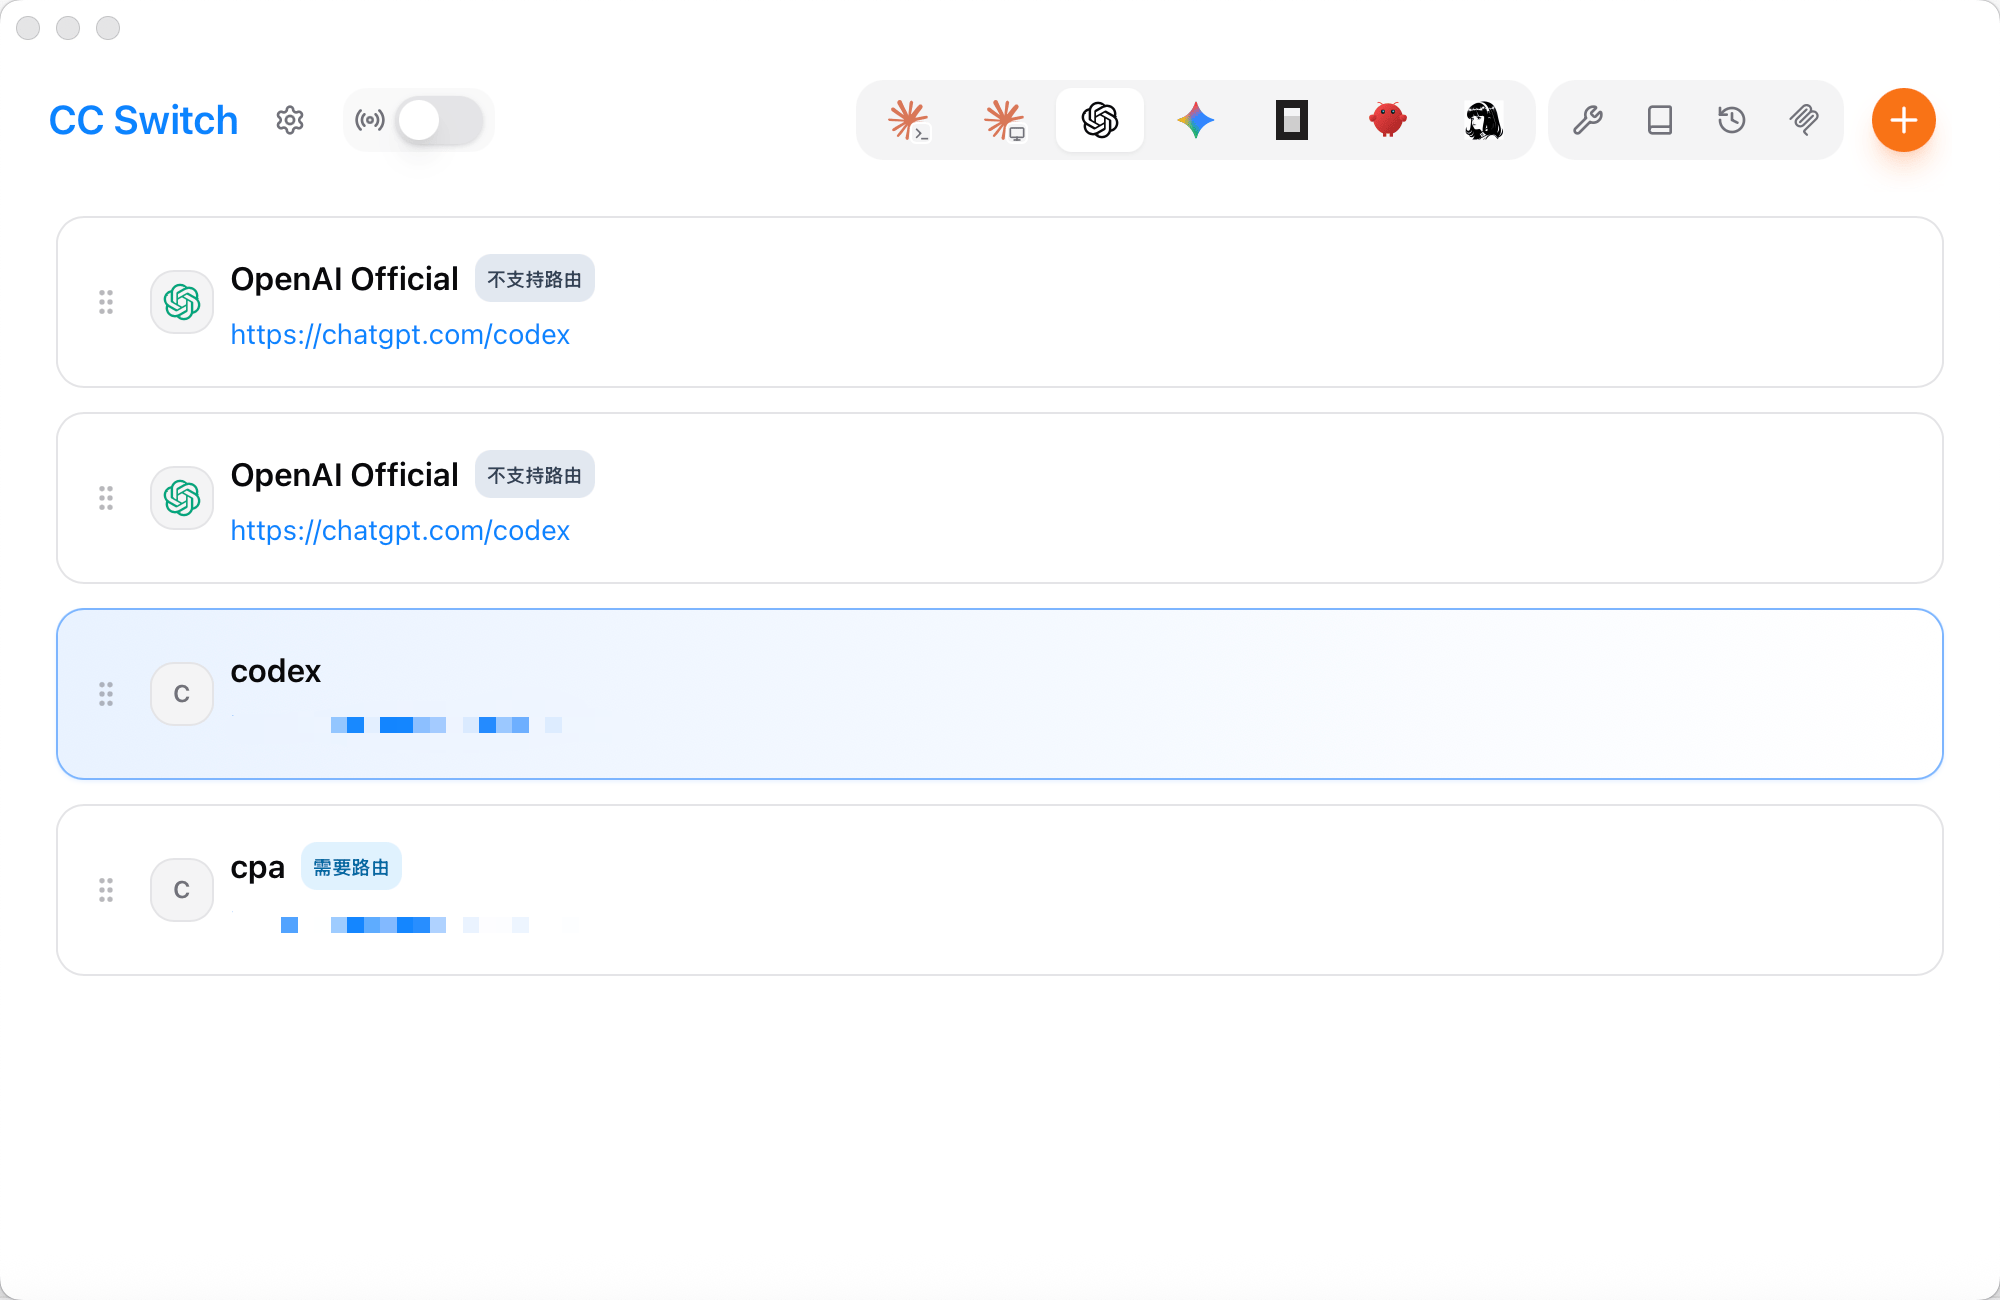Switch to the Gemini app tab

[x=1196, y=120]
